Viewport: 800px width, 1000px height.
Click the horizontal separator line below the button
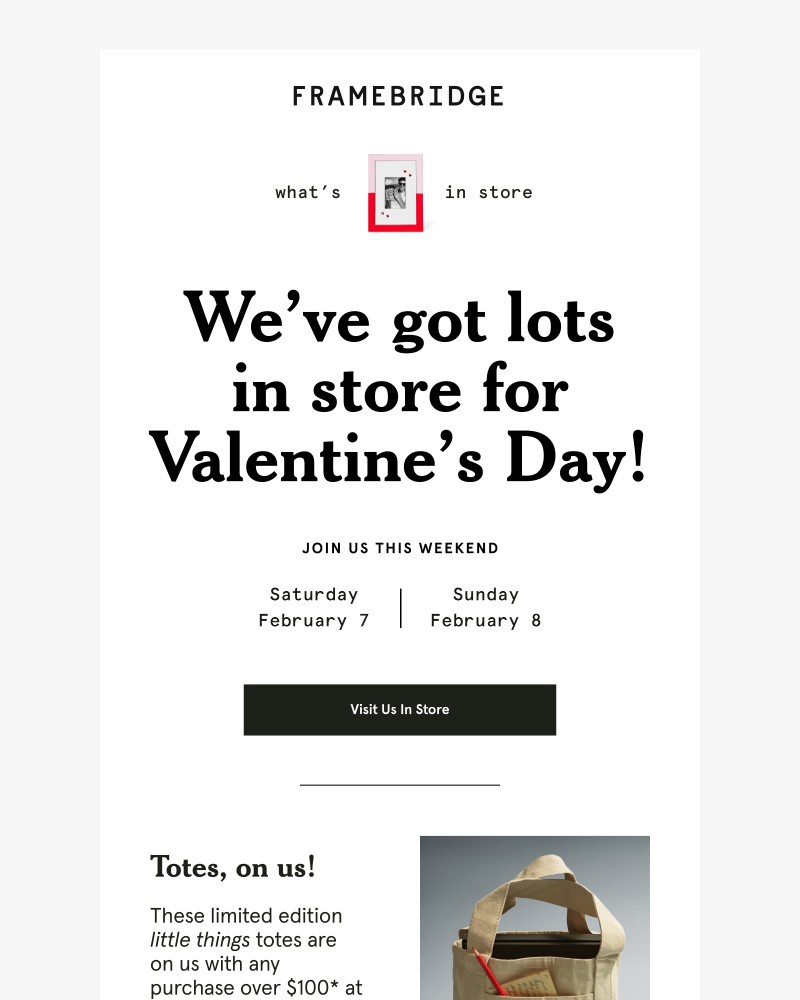[399, 785]
